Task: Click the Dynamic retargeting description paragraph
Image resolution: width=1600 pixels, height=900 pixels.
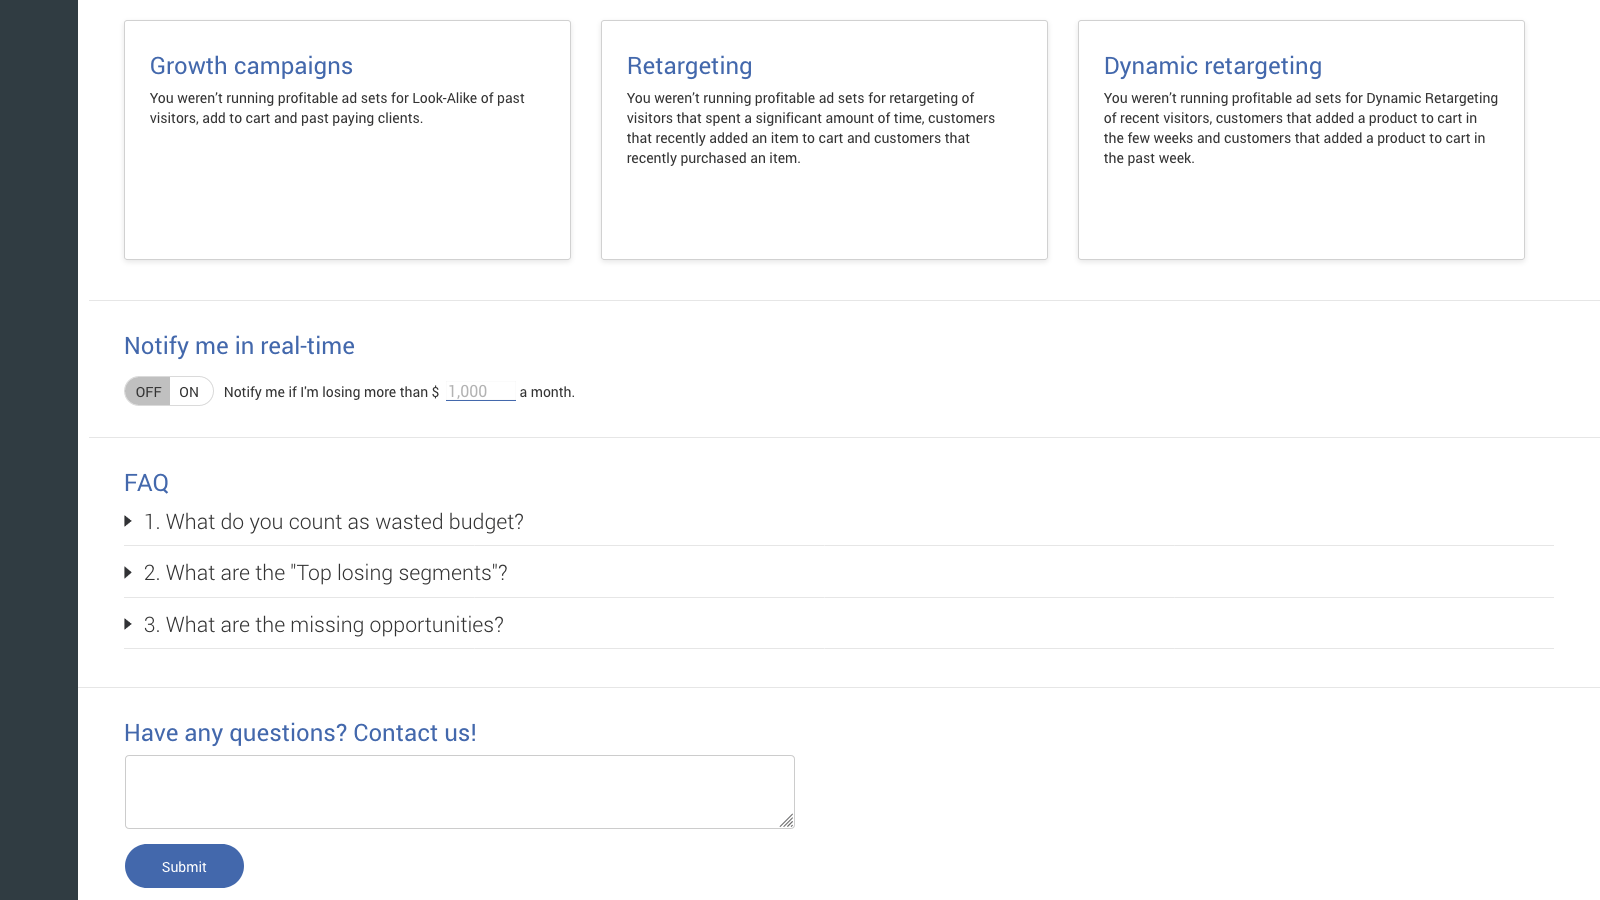Action: coord(1300,128)
